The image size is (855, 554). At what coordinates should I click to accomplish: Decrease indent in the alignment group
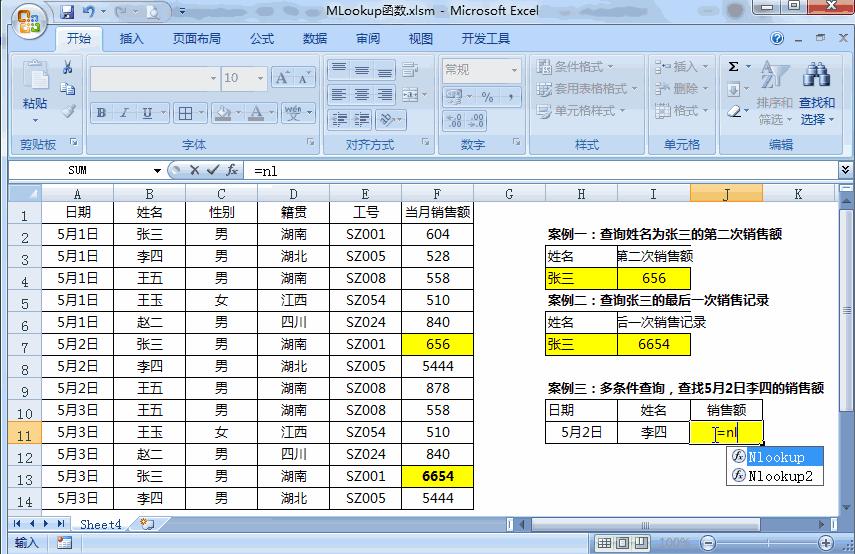click(340, 119)
